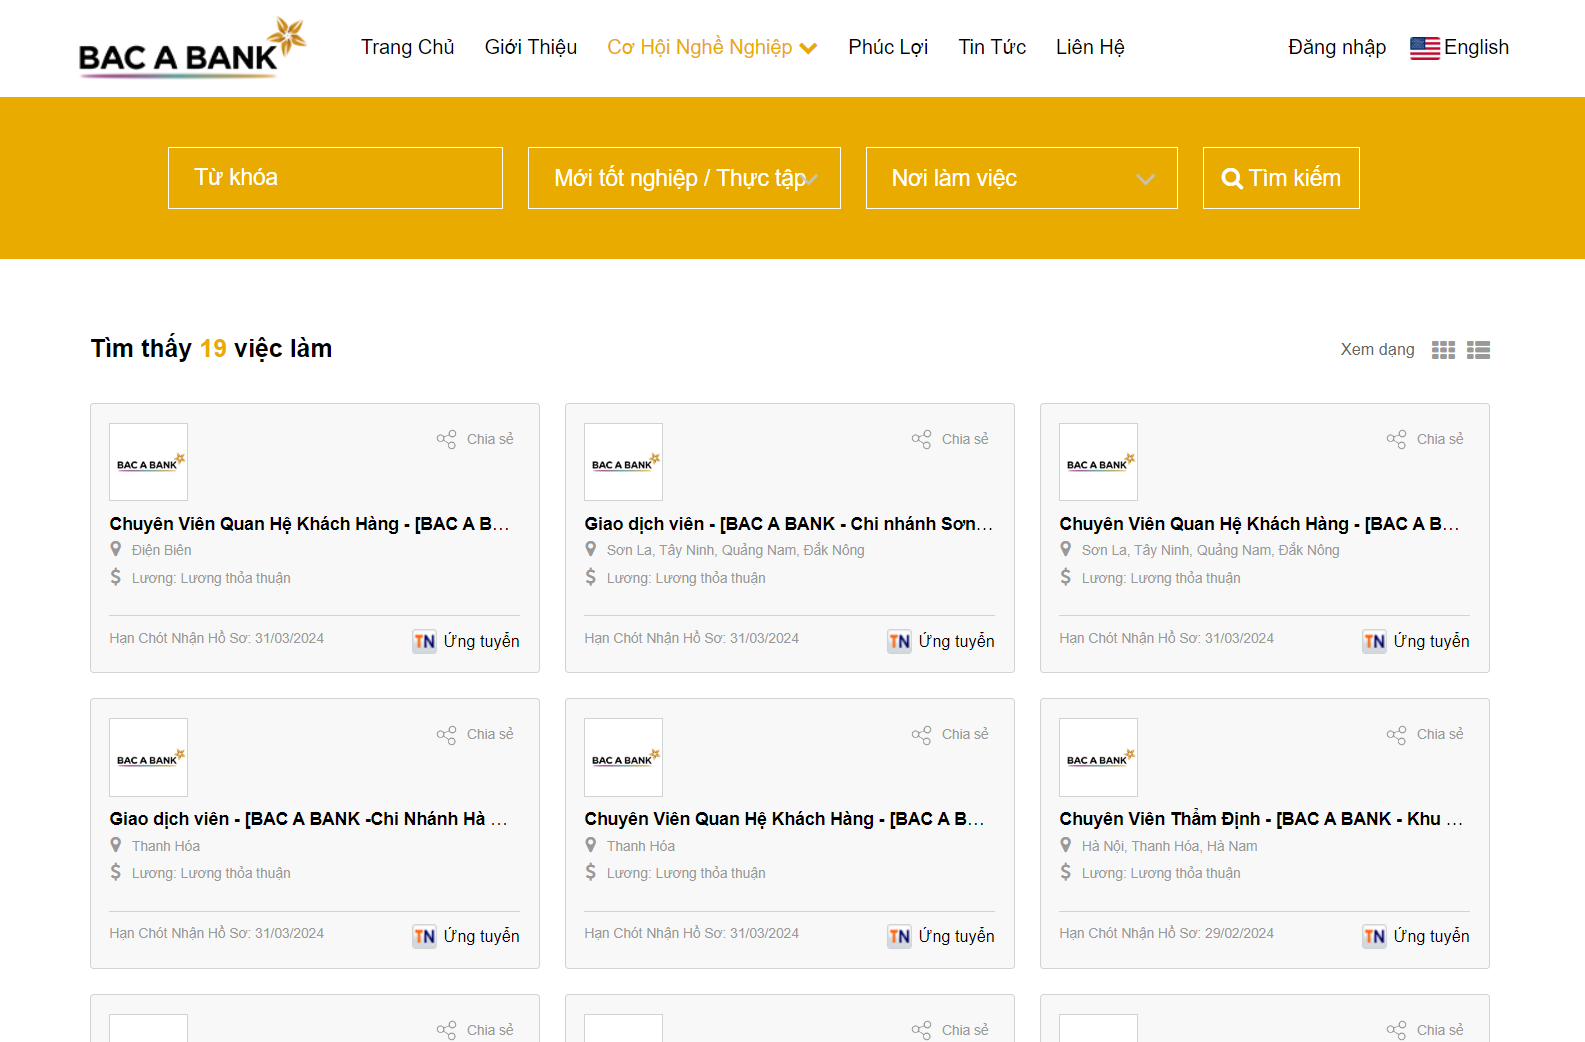This screenshot has height=1042, width=1585.
Task: Click the Đăng nhập login link
Action: tap(1337, 47)
